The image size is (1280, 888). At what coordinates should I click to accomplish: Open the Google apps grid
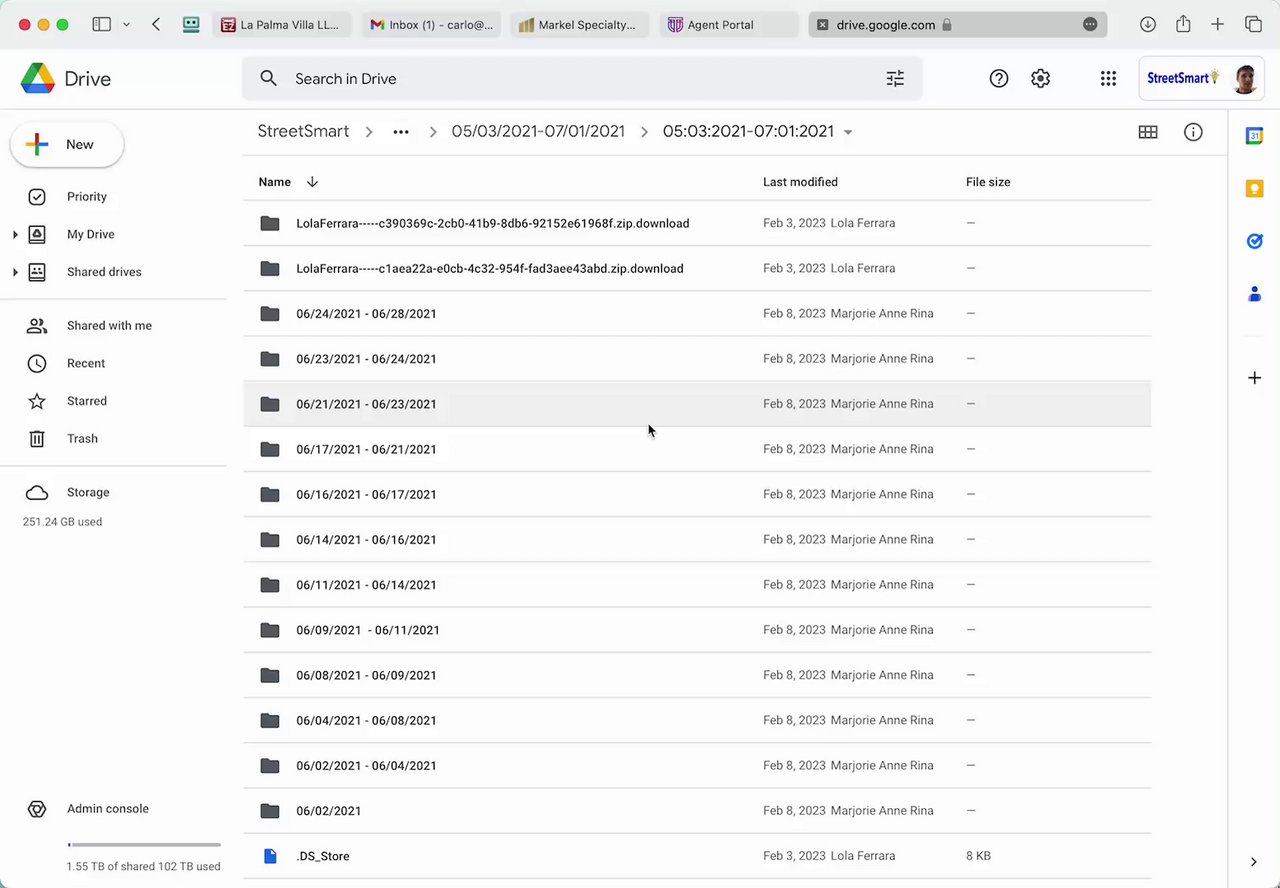click(1108, 79)
